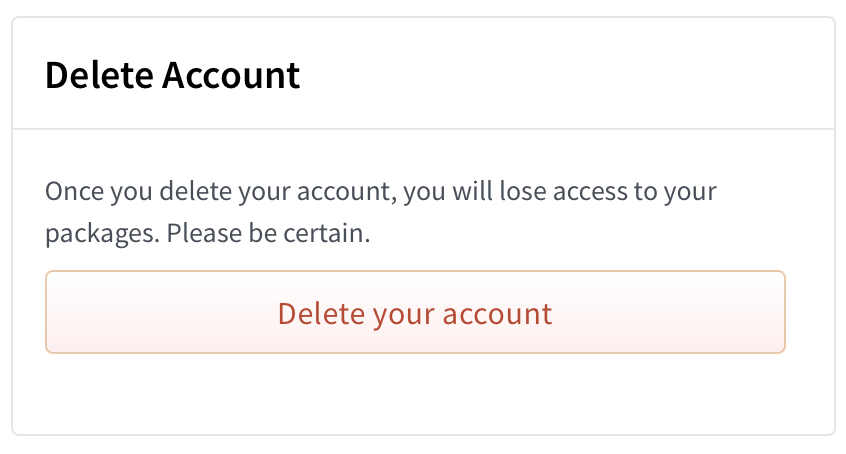Click the empty space below the delete button
This screenshot has height=454, width=846.
415,393
